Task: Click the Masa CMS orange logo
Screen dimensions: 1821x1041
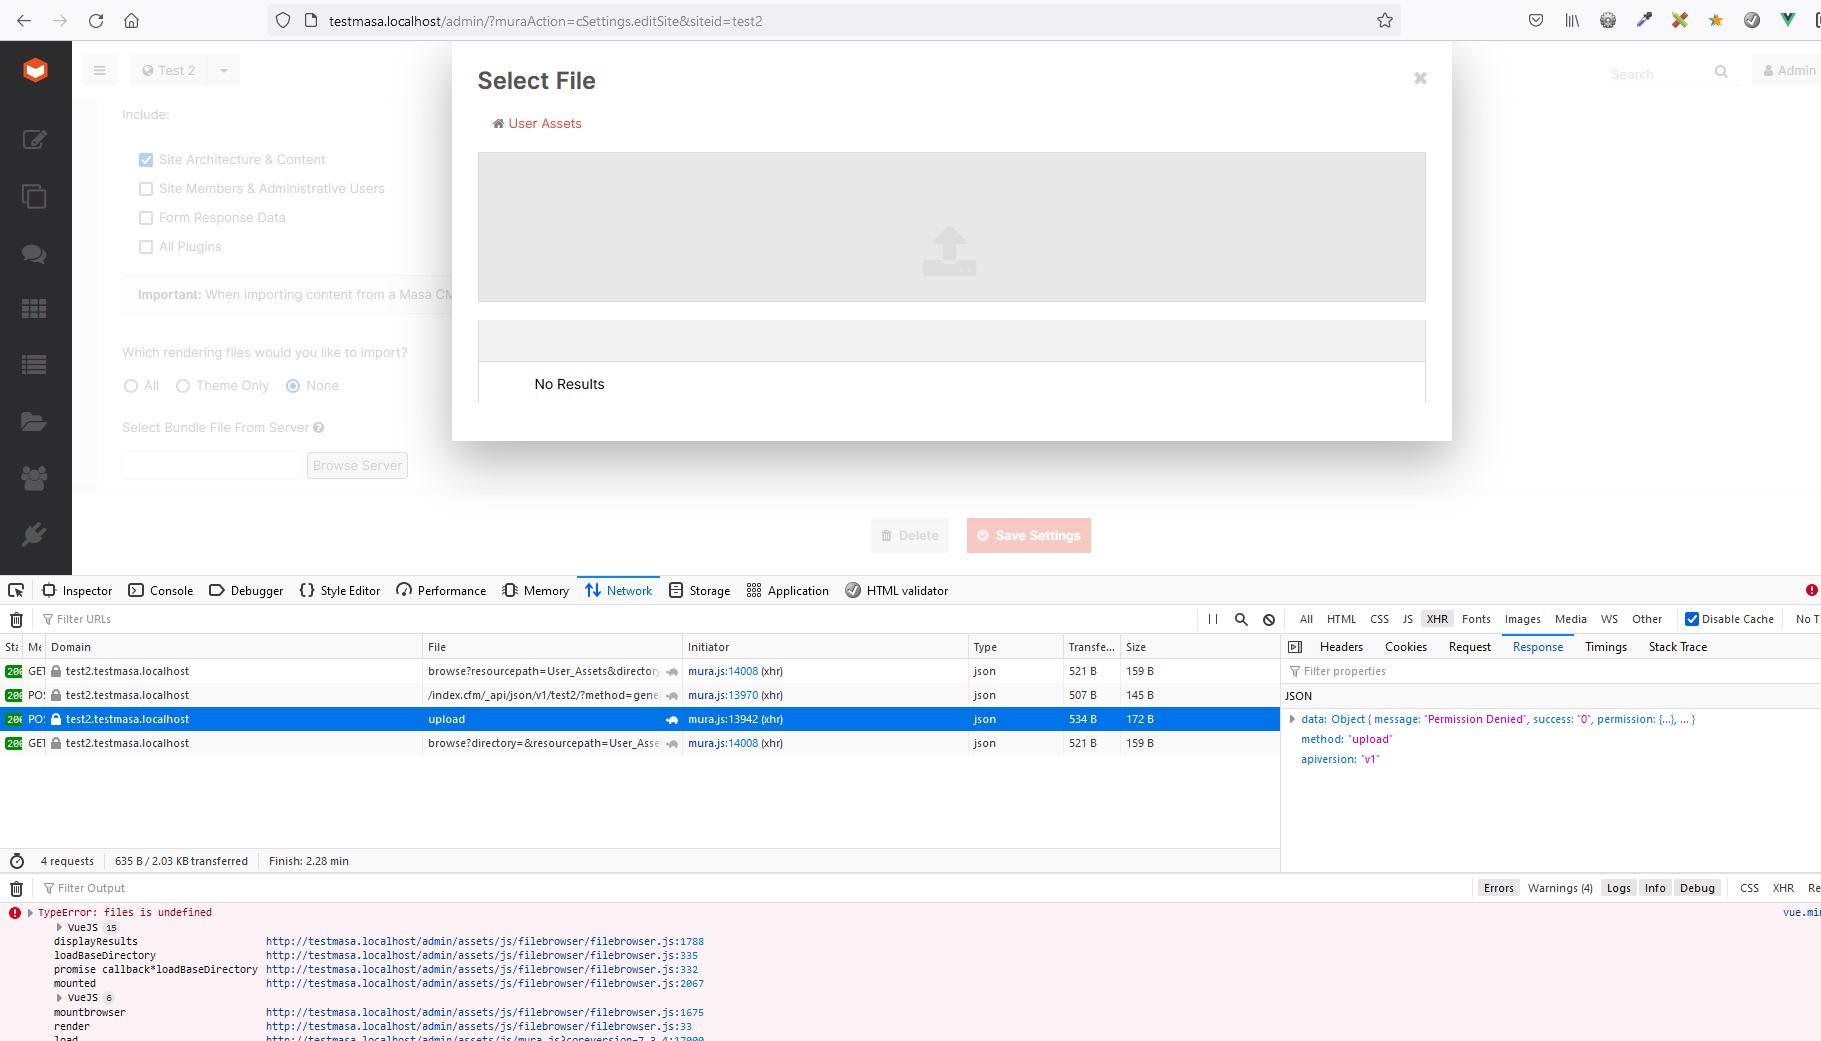Action: (x=35, y=70)
